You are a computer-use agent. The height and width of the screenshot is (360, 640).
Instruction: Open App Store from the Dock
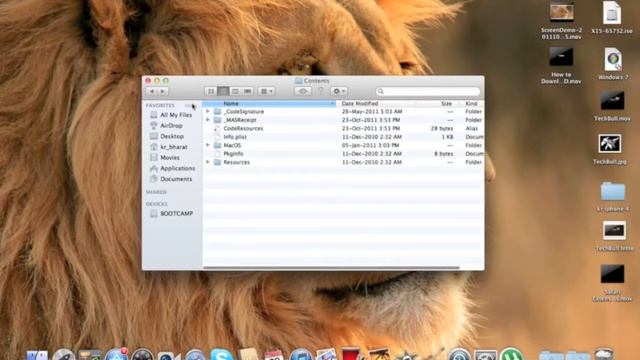116,354
